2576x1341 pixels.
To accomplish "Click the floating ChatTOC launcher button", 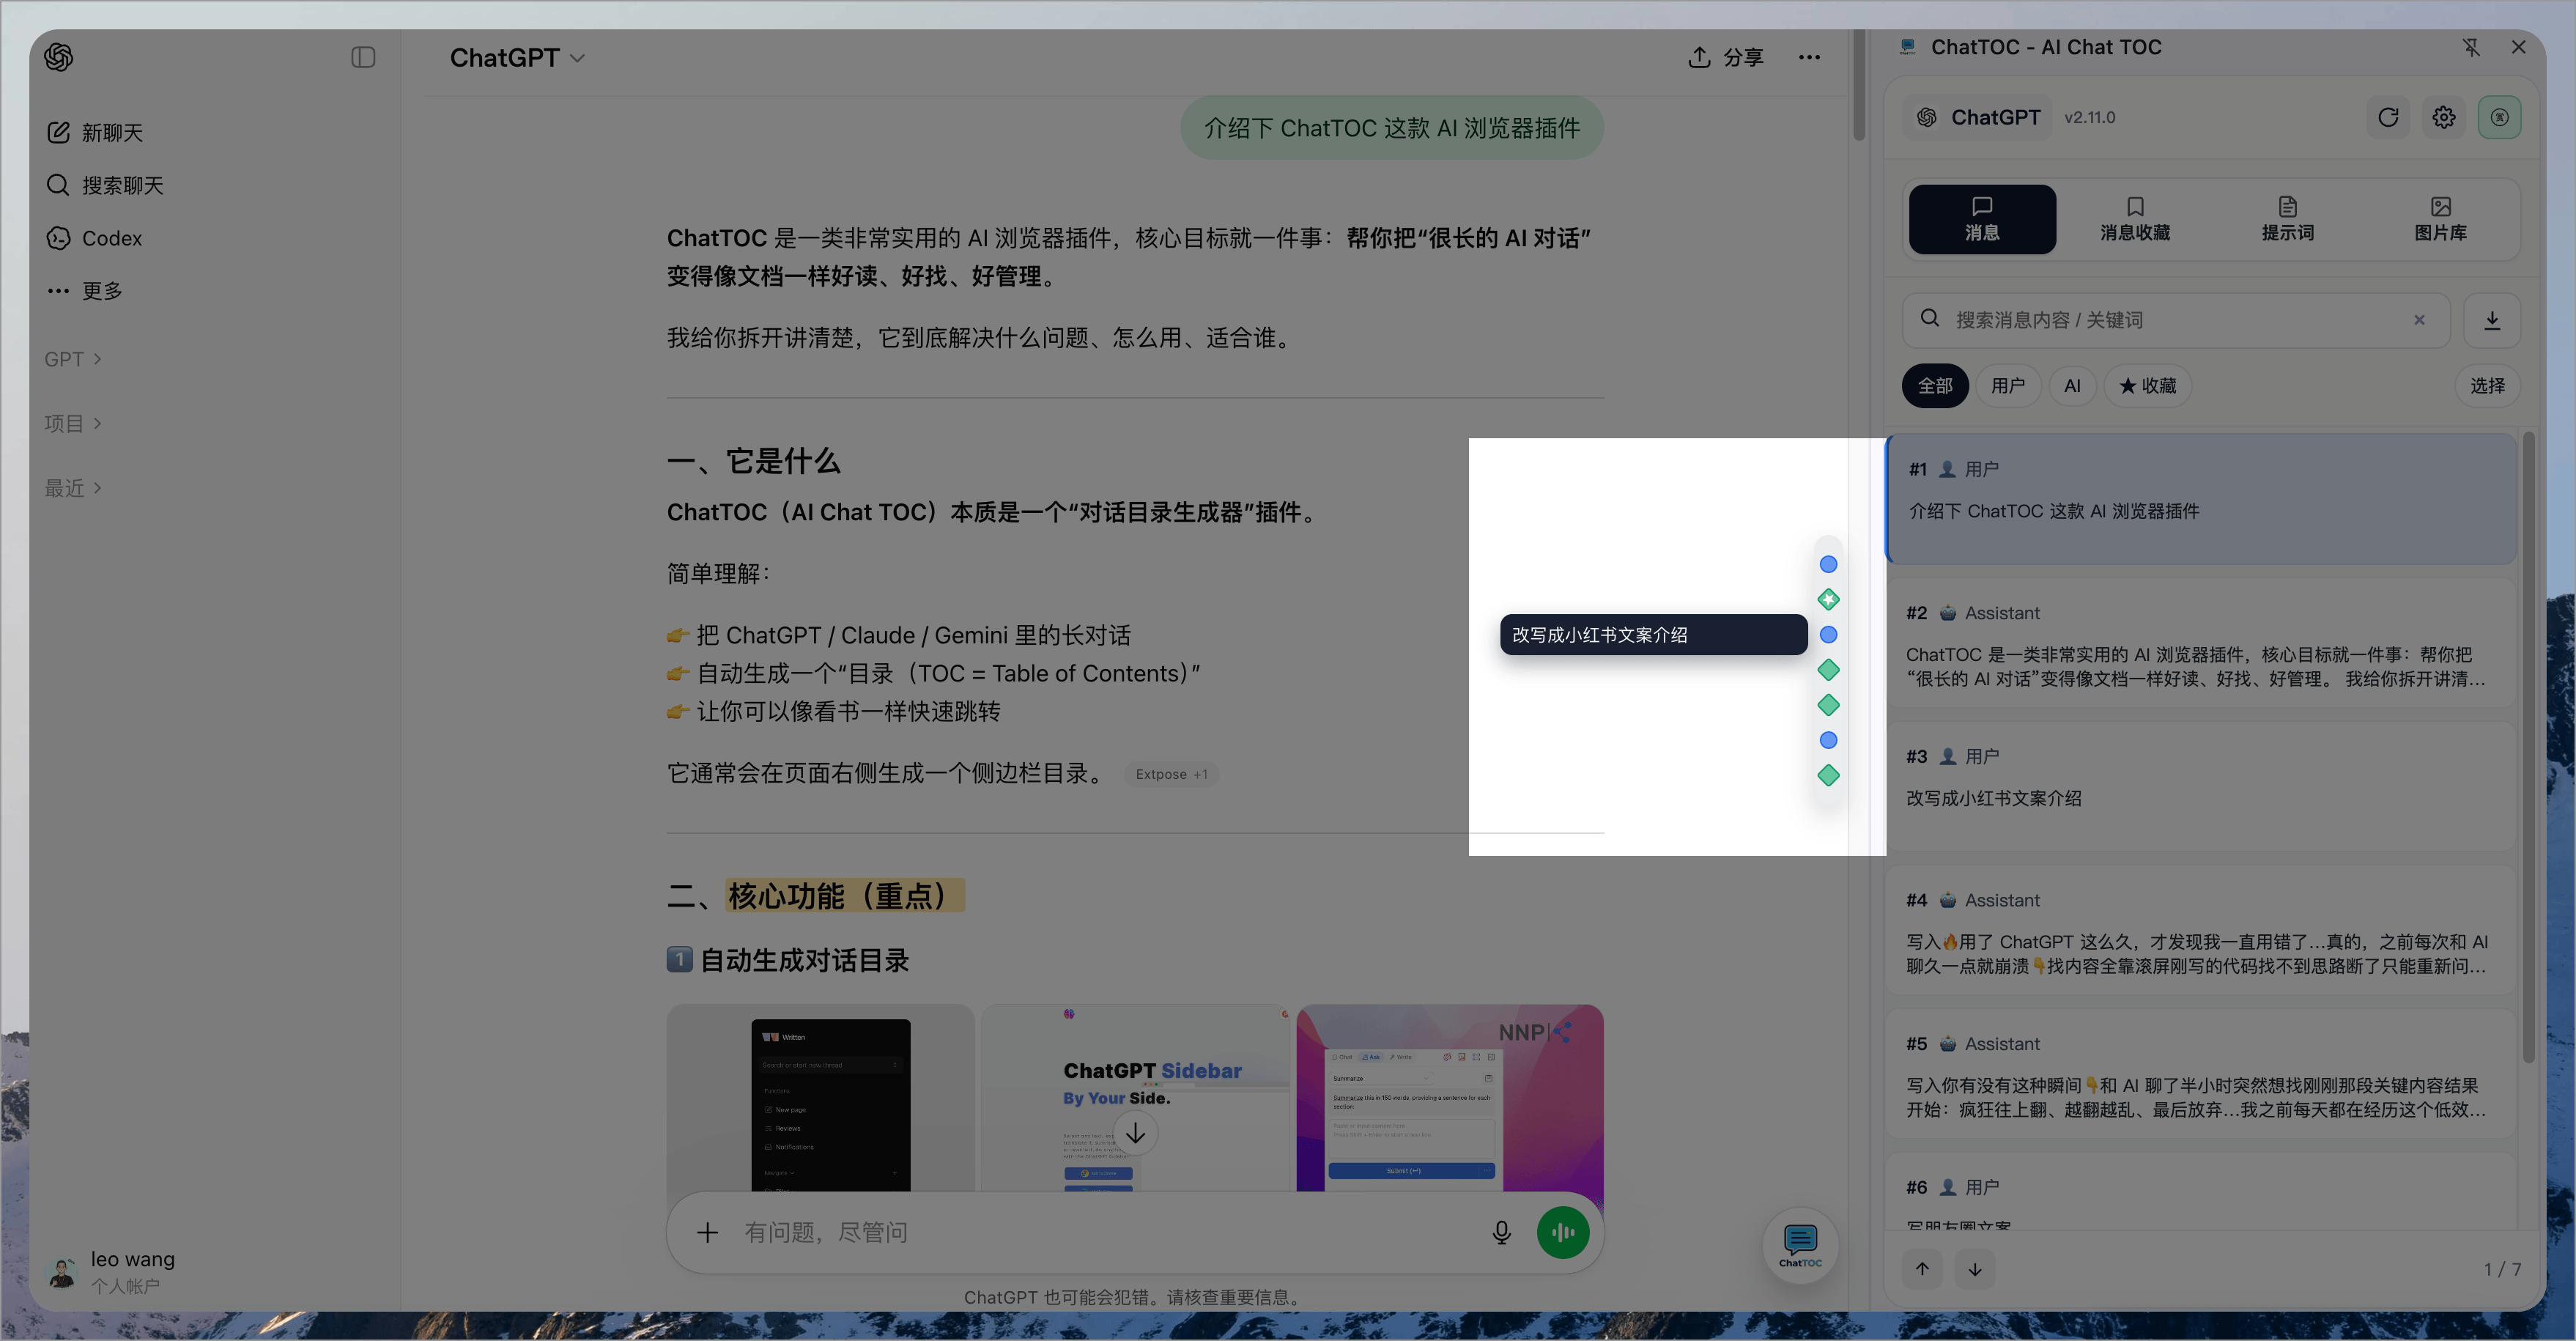I will pyautogui.click(x=1800, y=1245).
